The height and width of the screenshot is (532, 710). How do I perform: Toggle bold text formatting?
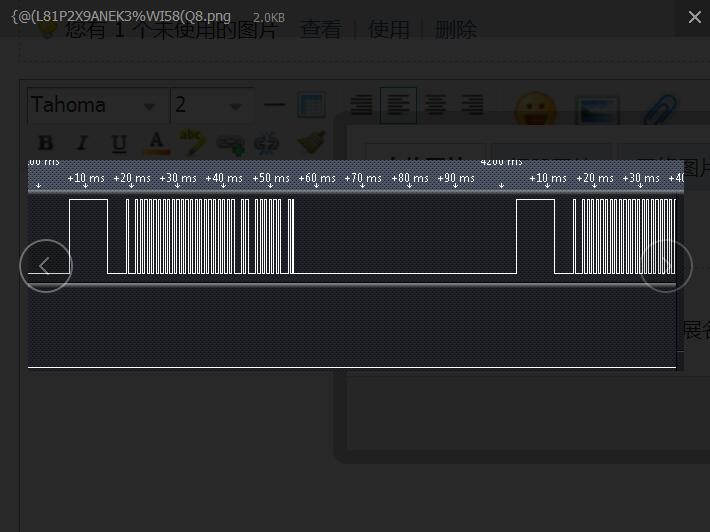click(x=45, y=143)
